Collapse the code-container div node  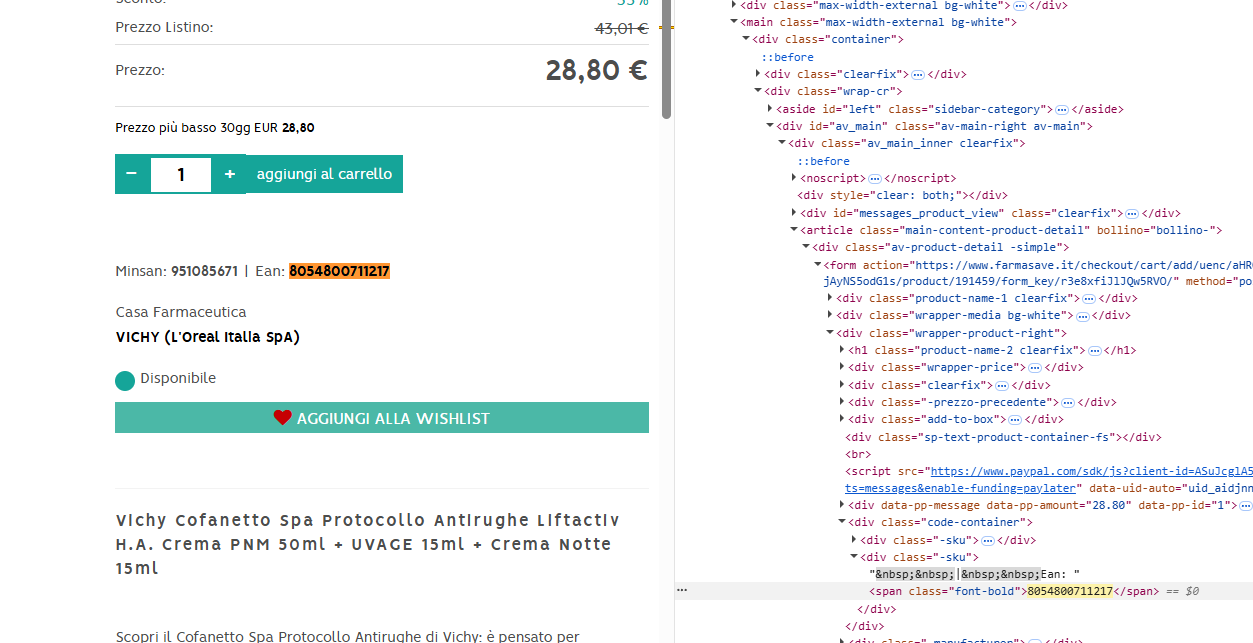(842, 522)
